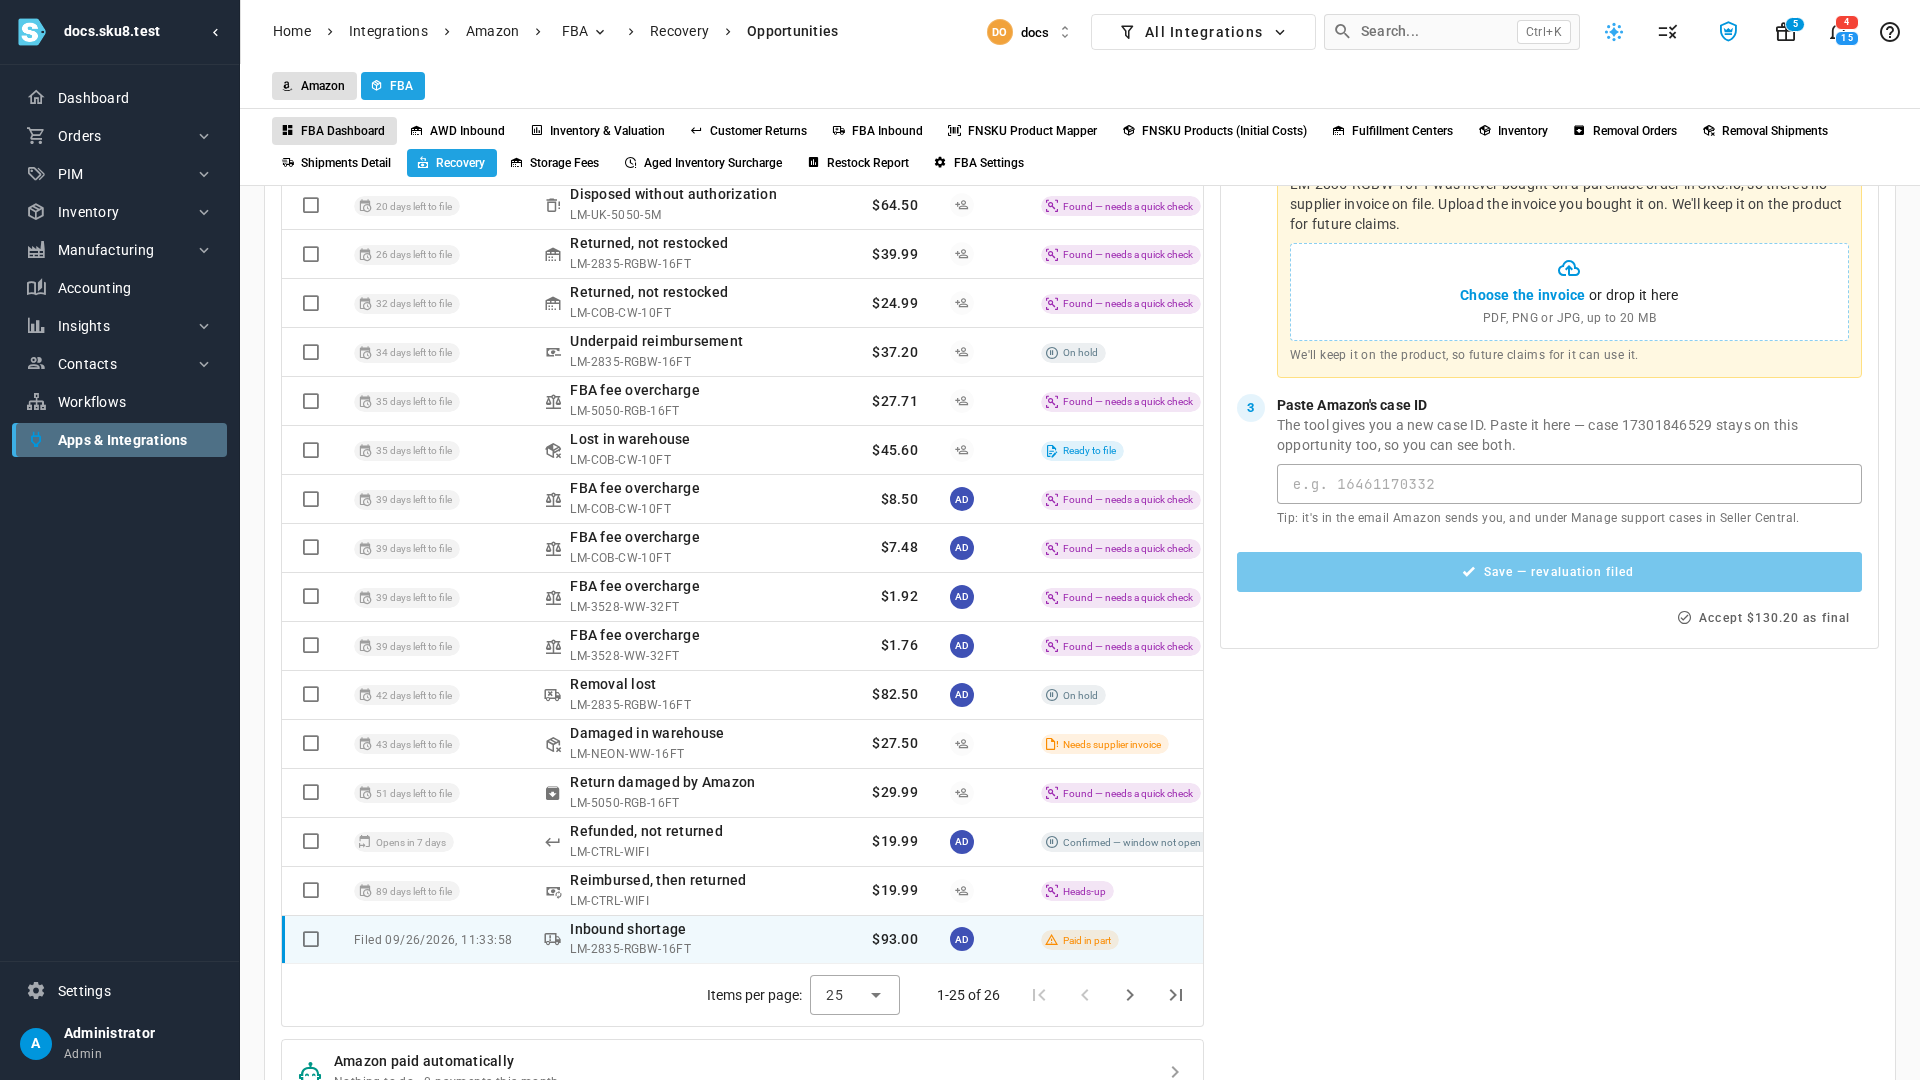Image resolution: width=1920 pixels, height=1080 pixels.
Task: Open Integrations in the breadcrumb
Action: coord(388,32)
